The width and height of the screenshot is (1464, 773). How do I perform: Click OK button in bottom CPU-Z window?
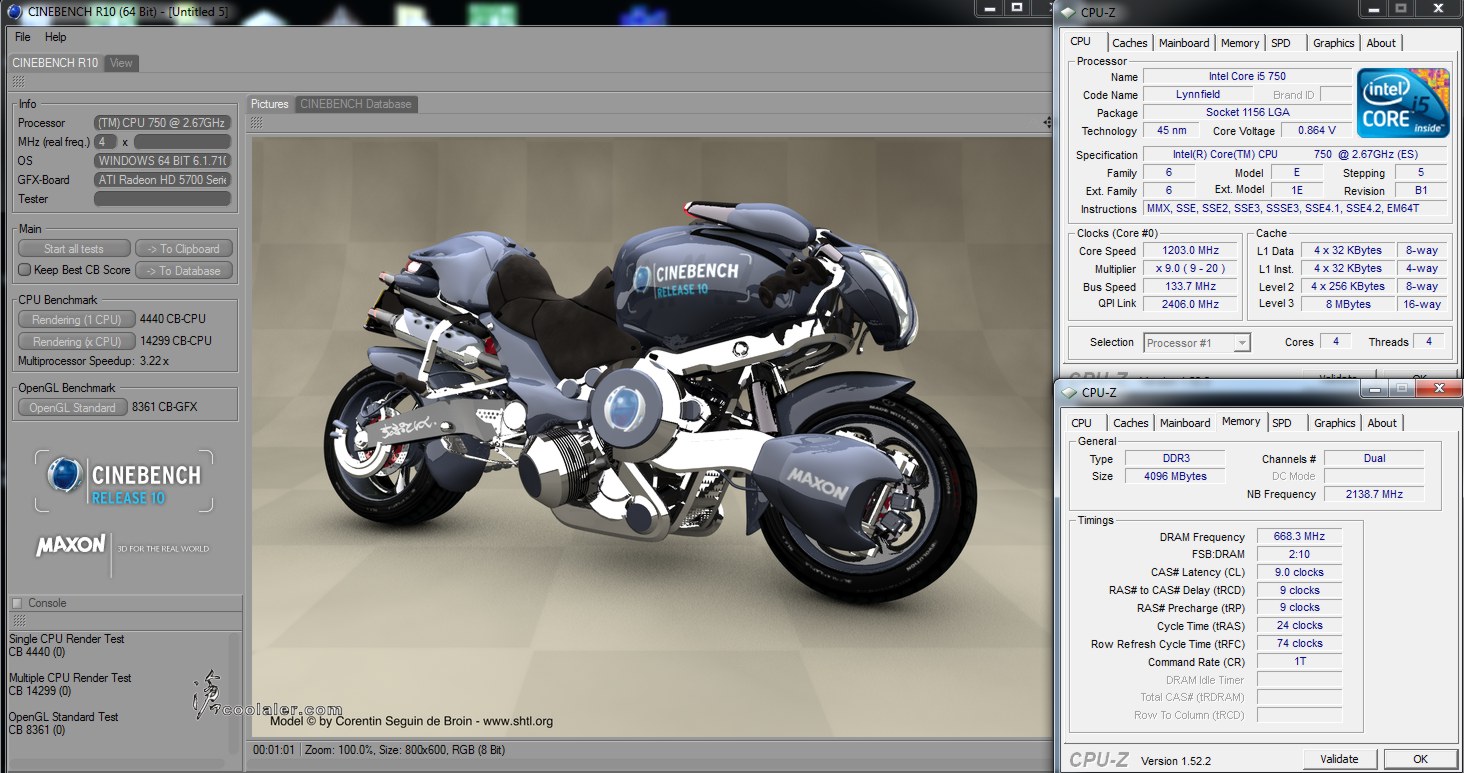coord(1420,759)
